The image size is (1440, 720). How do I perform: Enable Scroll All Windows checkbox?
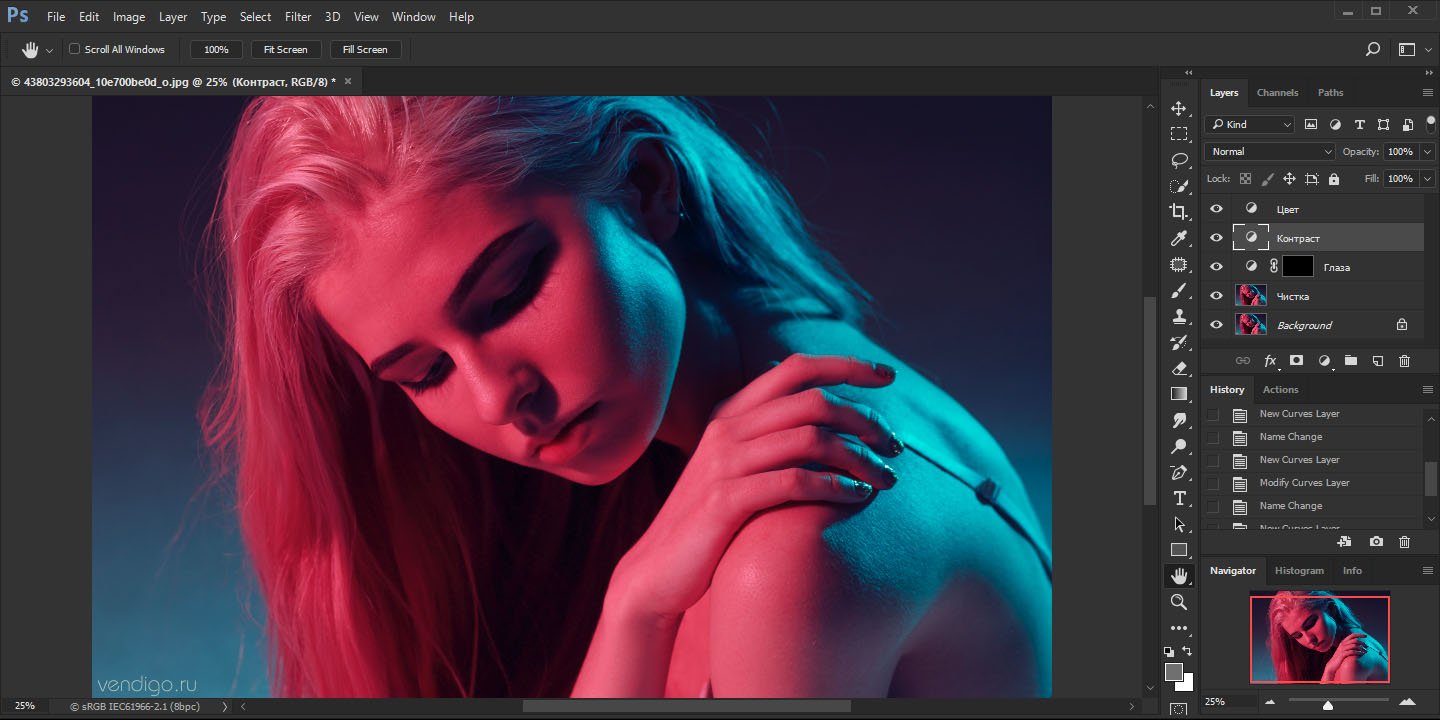point(74,49)
